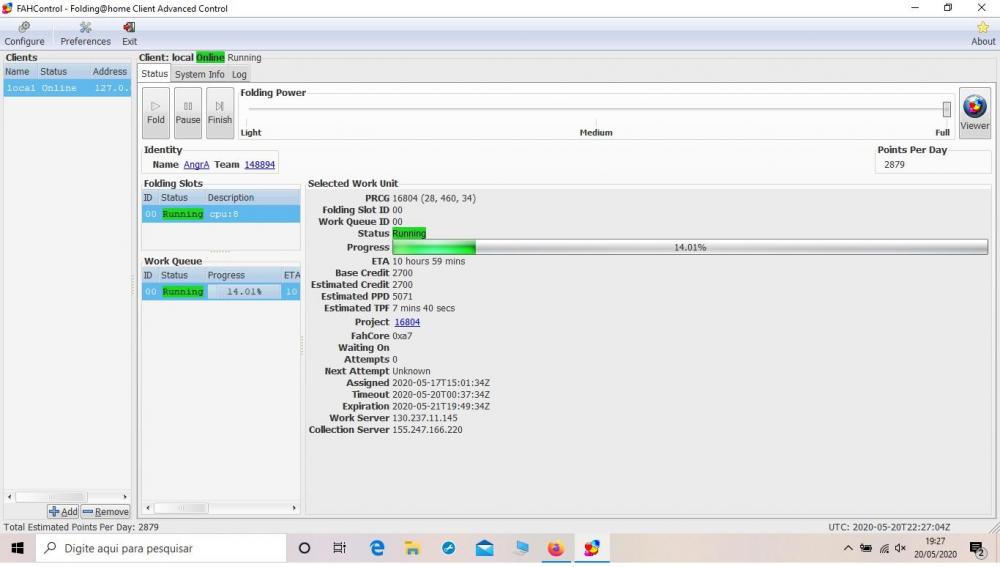Screen dimensions: 1000x567
Task: Click the Exit toolbar icon
Action: (129, 33)
